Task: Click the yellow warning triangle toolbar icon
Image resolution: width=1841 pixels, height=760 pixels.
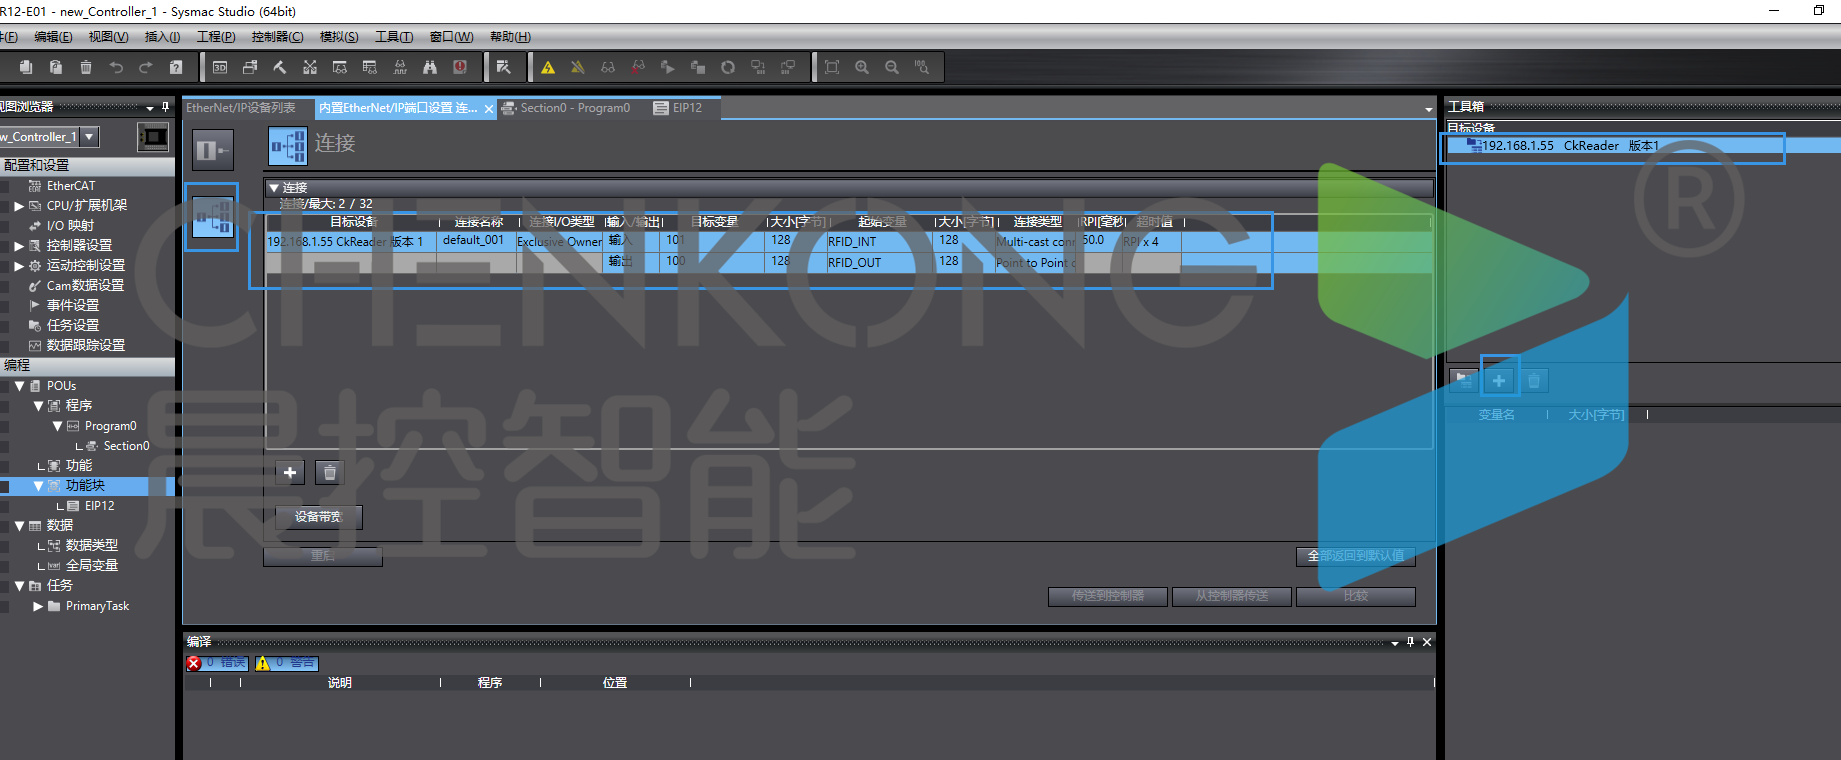Action: coord(548,67)
